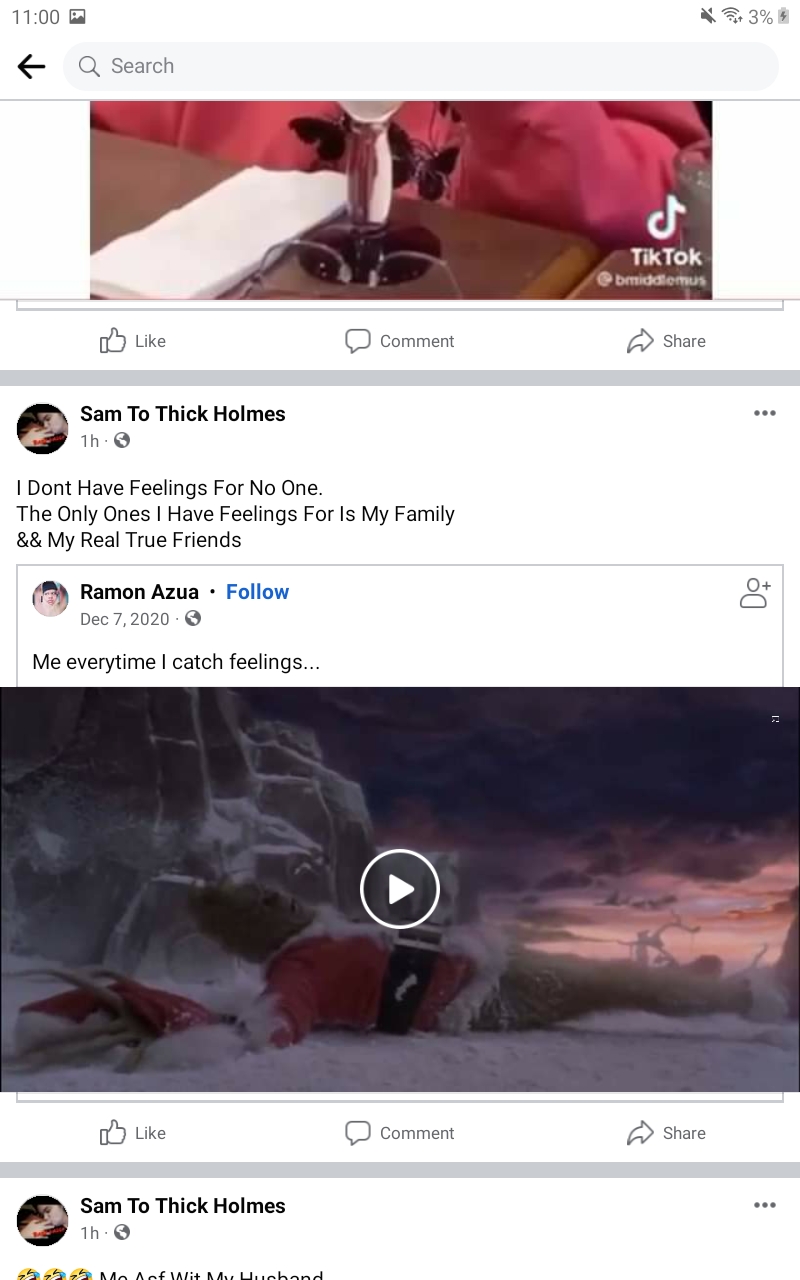800x1280 pixels.
Task: Open Sam To Thick Holmes profile picture
Action: click(x=43, y=429)
